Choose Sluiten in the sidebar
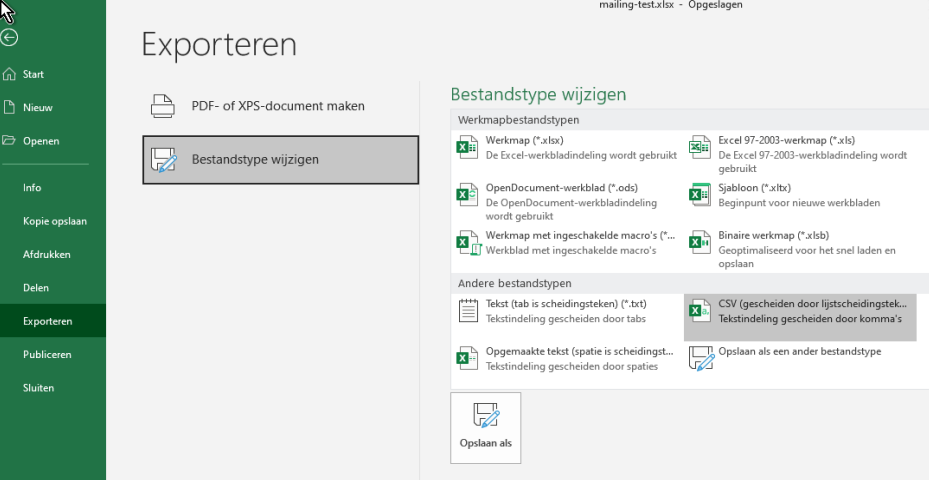 point(53,388)
